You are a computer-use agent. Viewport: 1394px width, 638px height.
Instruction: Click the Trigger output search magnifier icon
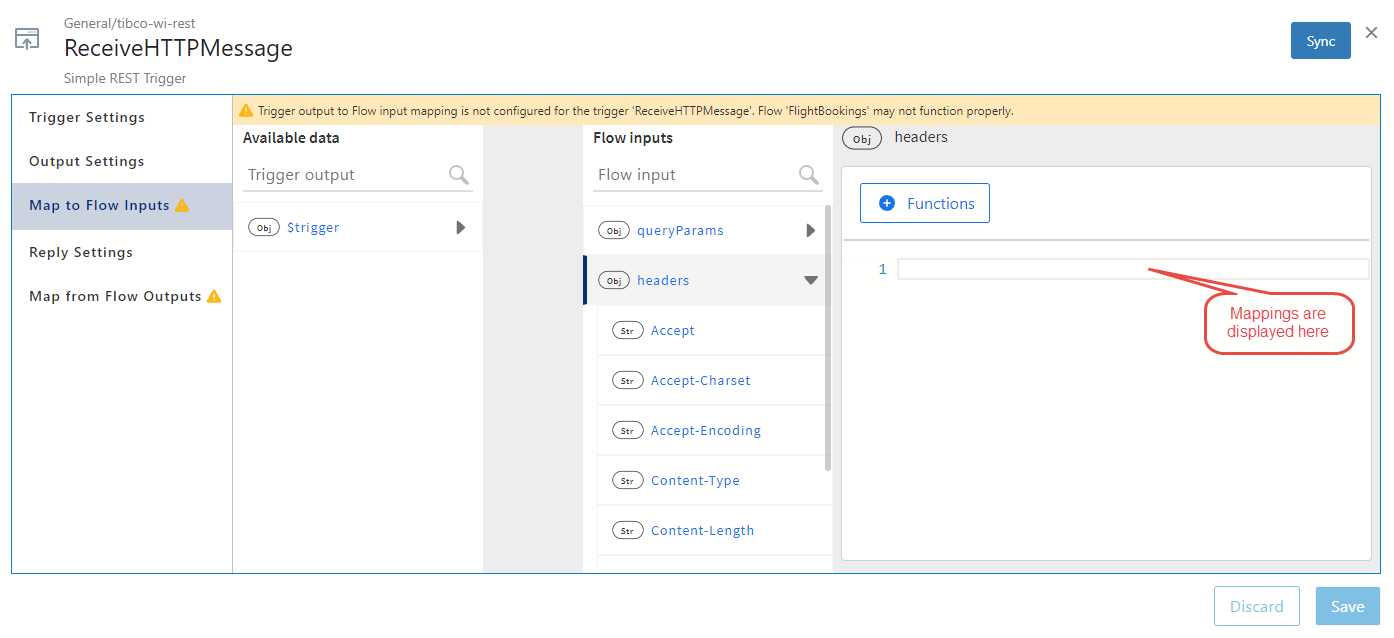point(459,175)
